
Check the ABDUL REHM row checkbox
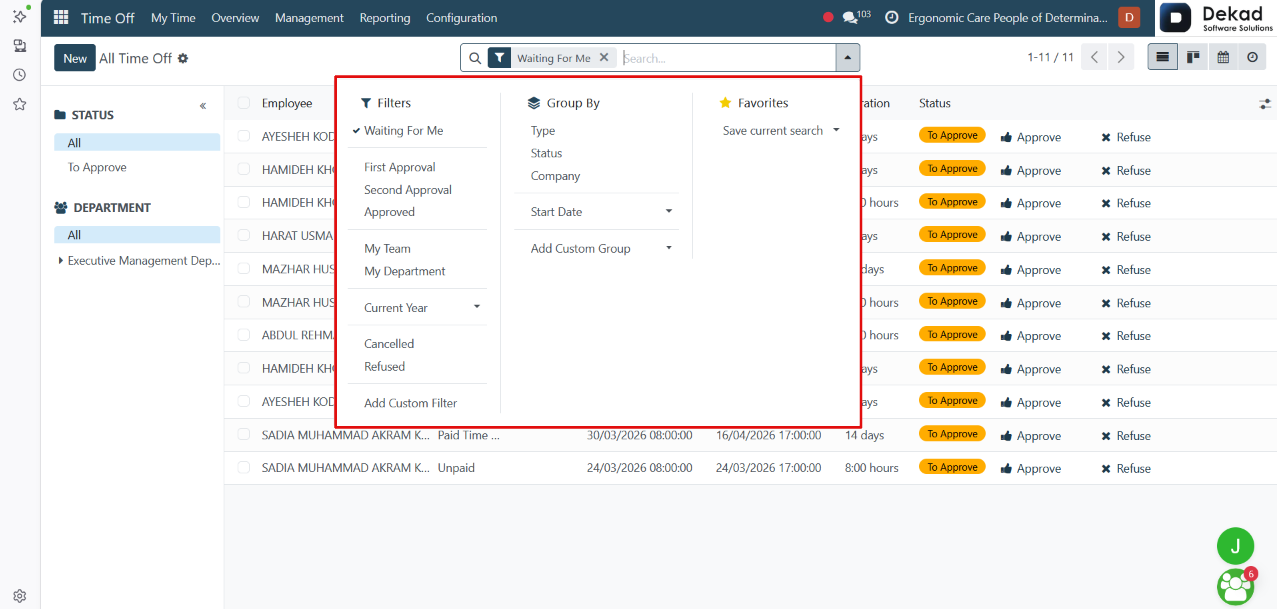tap(244, 335)
